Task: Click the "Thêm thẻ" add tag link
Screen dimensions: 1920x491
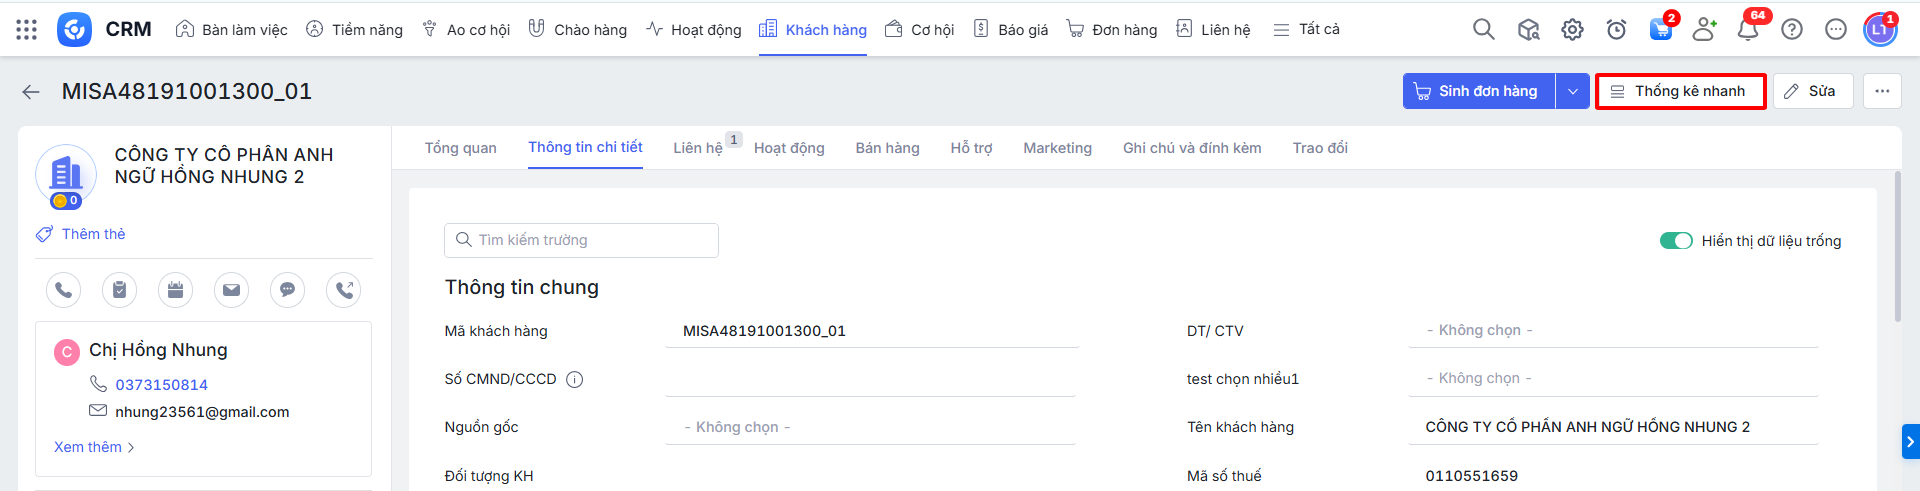Action: (x=92, y=234)
